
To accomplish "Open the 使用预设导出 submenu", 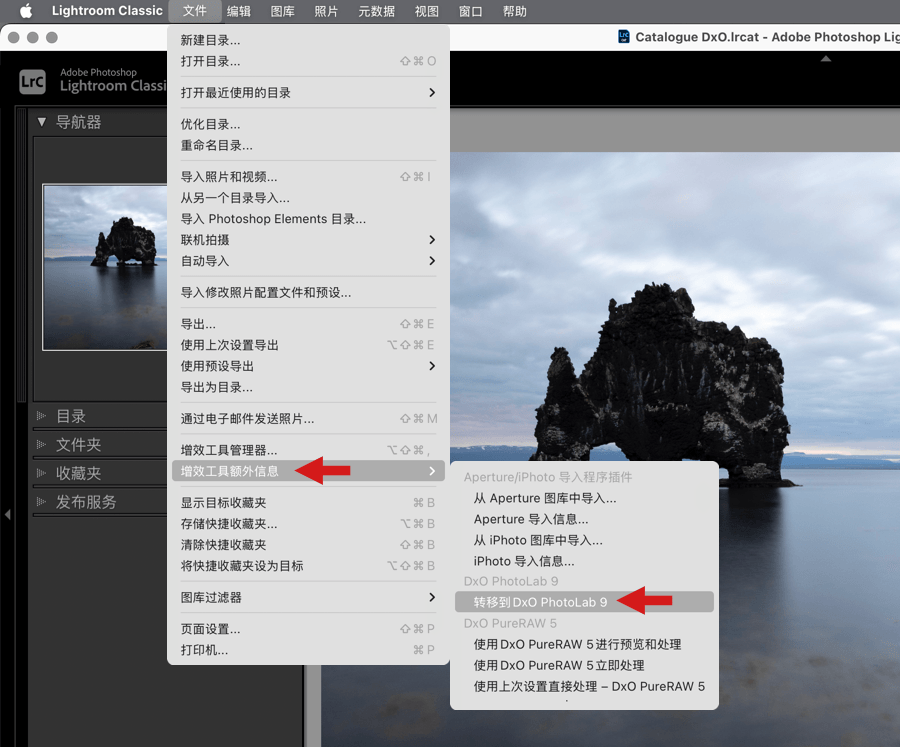I will pos(308,366).
